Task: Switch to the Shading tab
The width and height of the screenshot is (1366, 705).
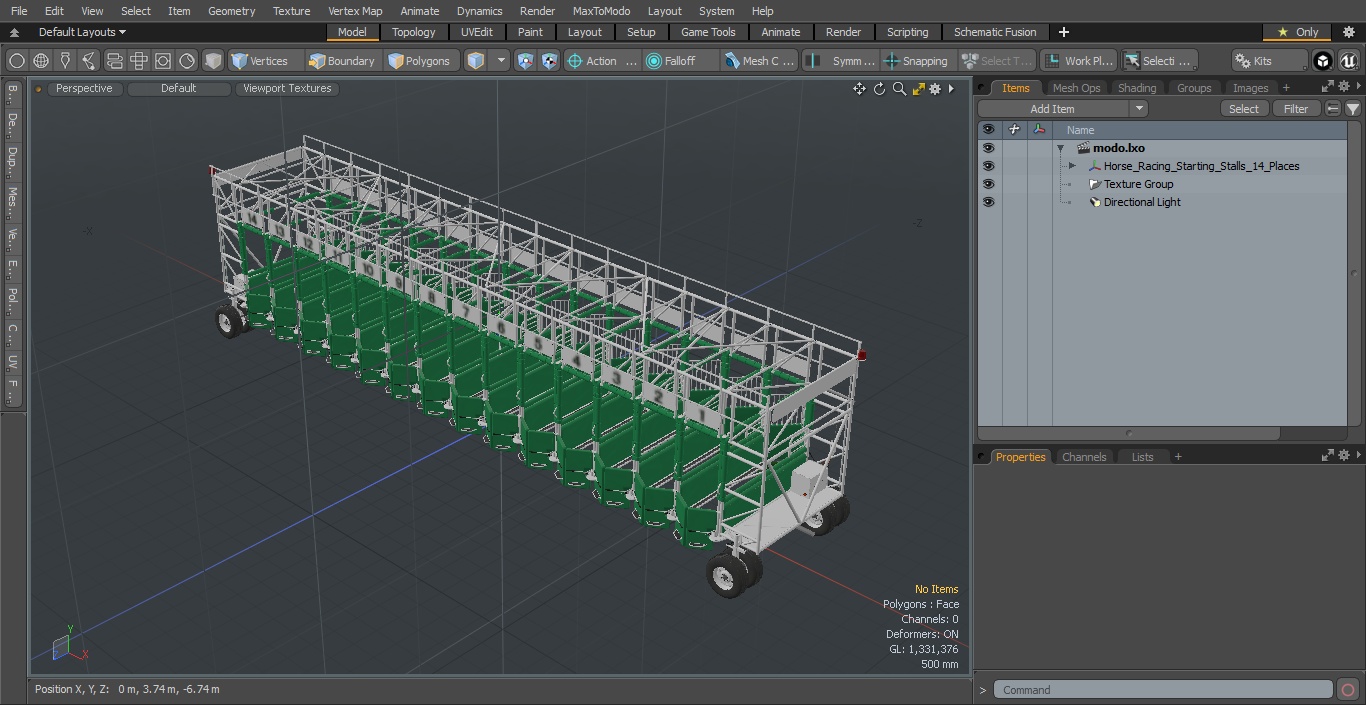Action: [x=1136, y=88]
